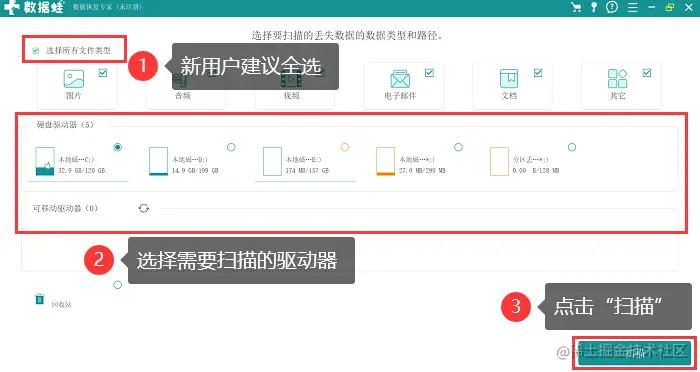Select the lost partition radio button
This screenshot has height=372, width=700.
[572, 147]
